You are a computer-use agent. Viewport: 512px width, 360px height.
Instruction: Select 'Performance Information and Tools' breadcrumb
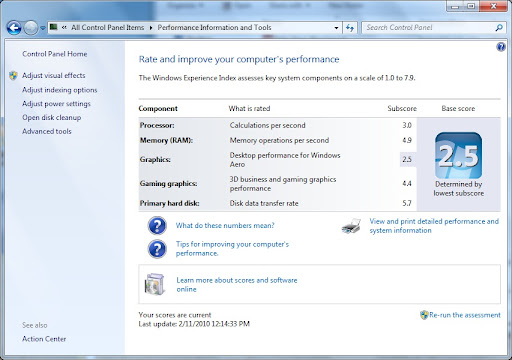point(214,27)
